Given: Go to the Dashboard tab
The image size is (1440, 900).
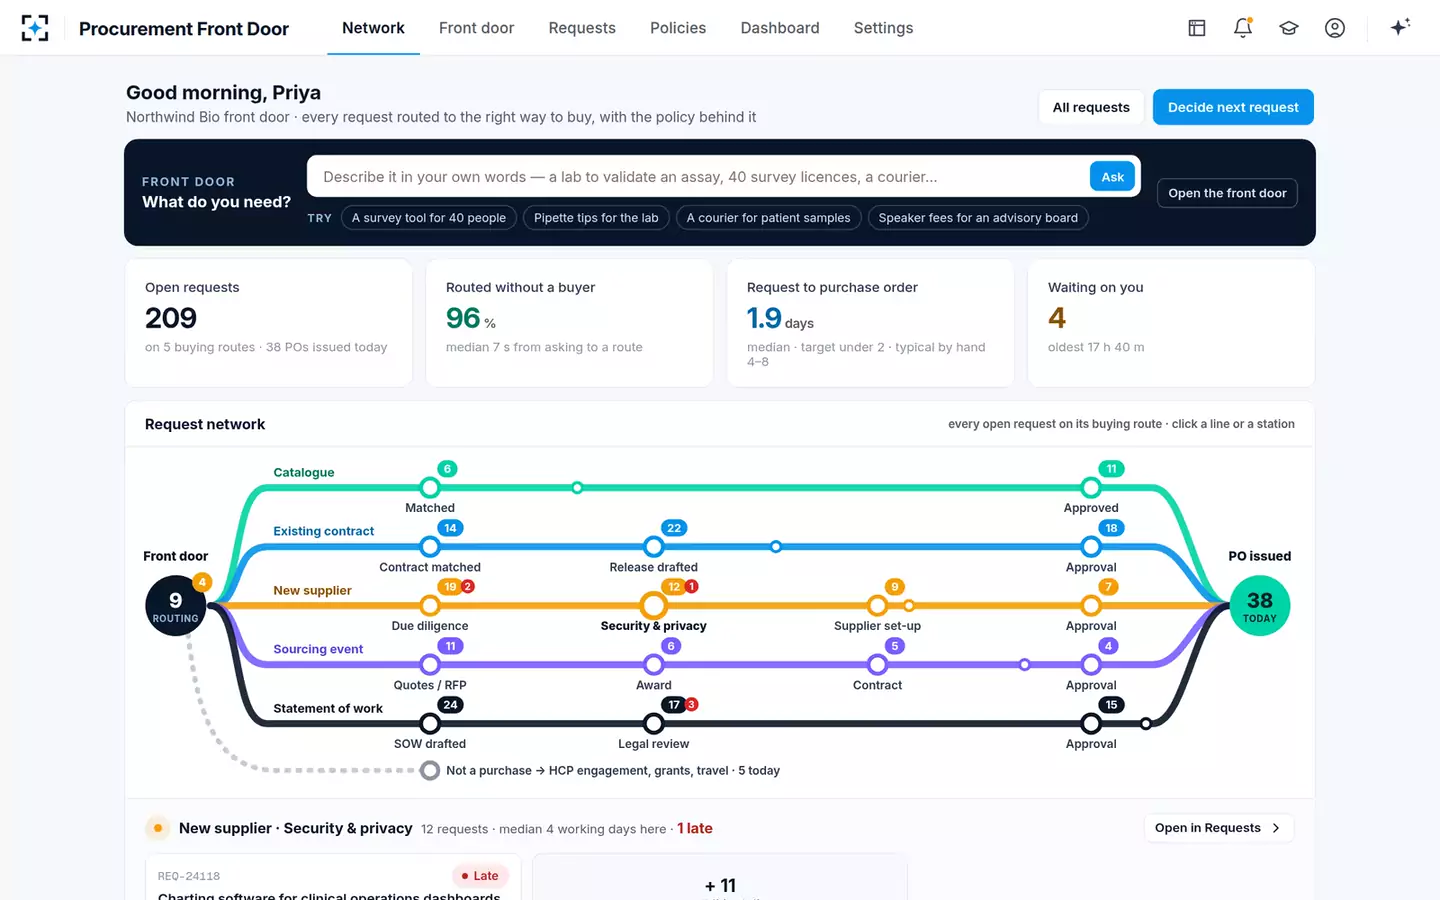Looking at the screenshot, I should pyautogui.click(x=780, y=28).
